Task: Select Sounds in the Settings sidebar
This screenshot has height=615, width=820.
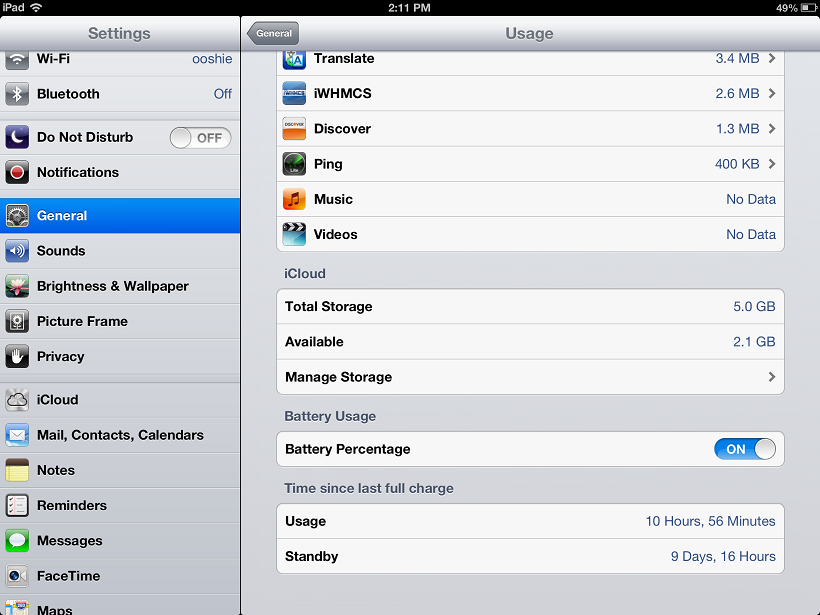Action: tap(120, 251)
